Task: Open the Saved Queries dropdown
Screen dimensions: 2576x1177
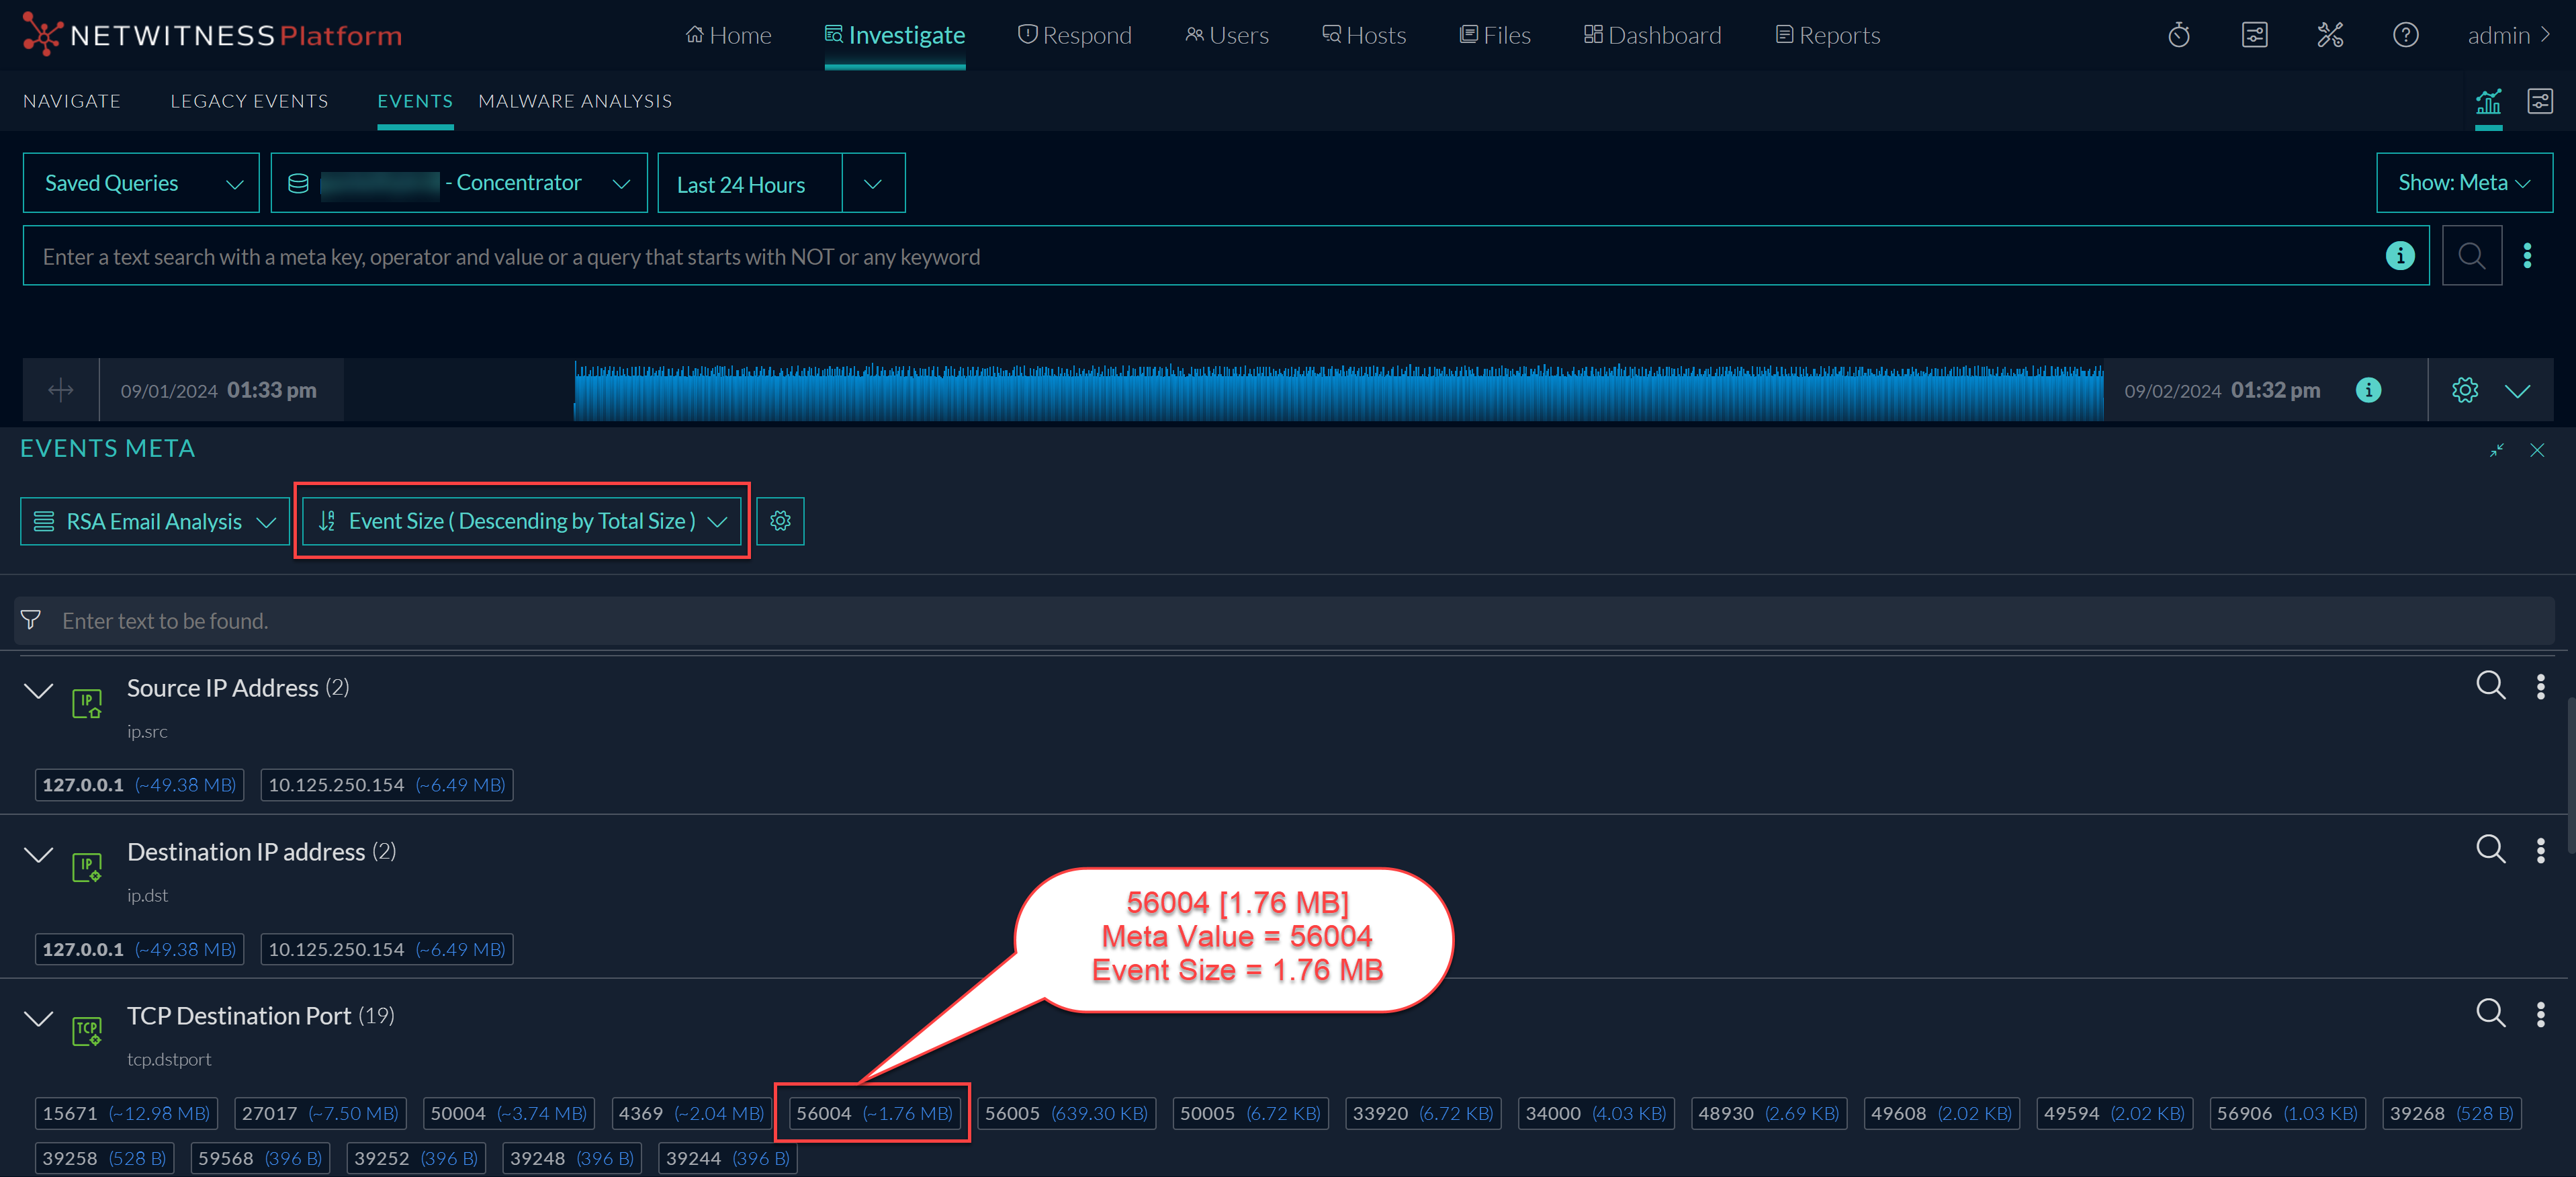Action: [x=141, y=183]
